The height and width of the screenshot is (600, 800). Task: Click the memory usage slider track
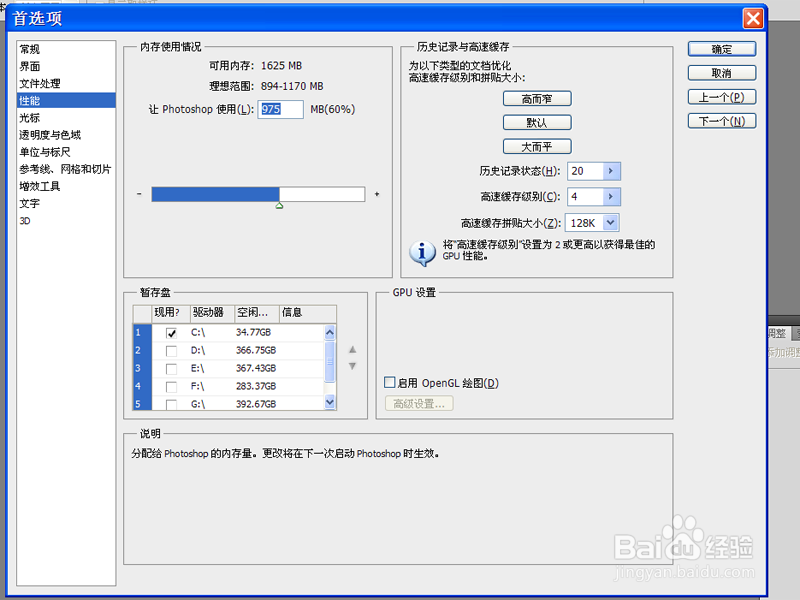pyautogui.click(x=258, y=194)
